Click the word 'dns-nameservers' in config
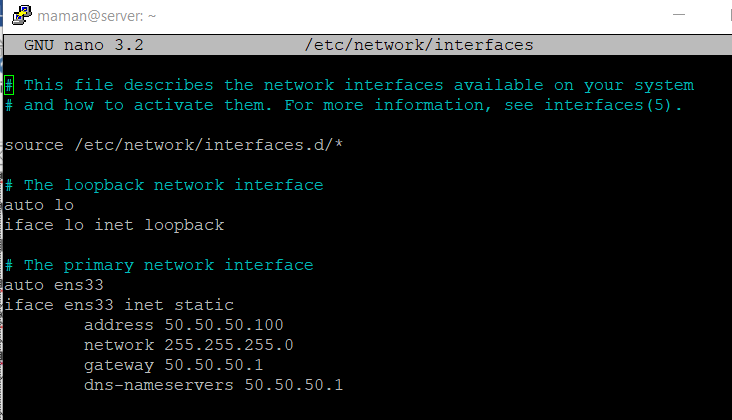Image resolution: width=732 pixels, height=420 pixels. [x=159, y=385]
